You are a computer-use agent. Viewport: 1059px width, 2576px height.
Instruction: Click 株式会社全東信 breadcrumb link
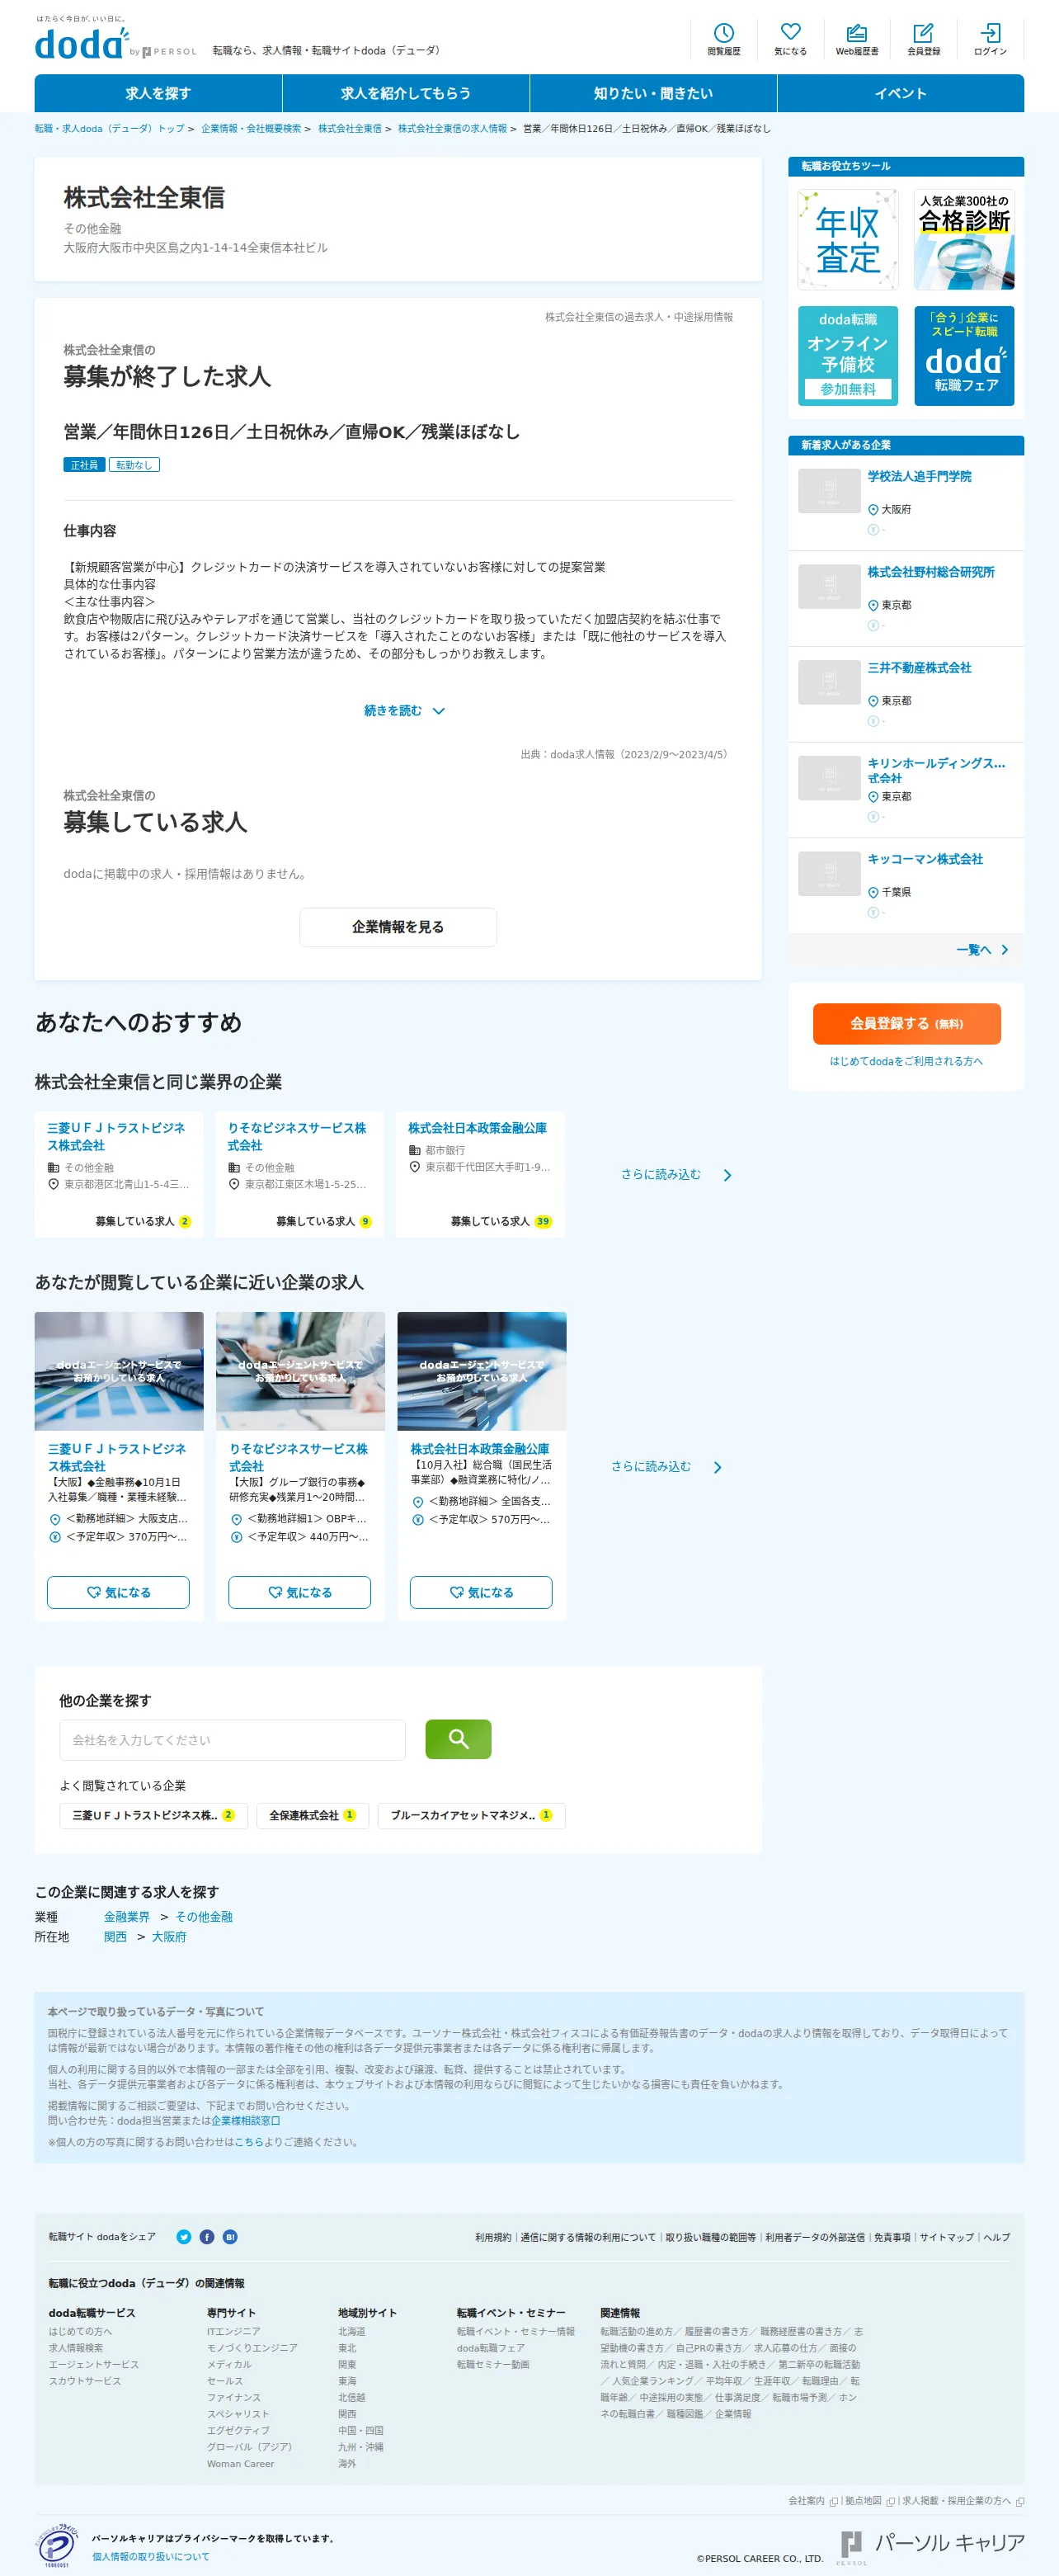pos(350,129)
